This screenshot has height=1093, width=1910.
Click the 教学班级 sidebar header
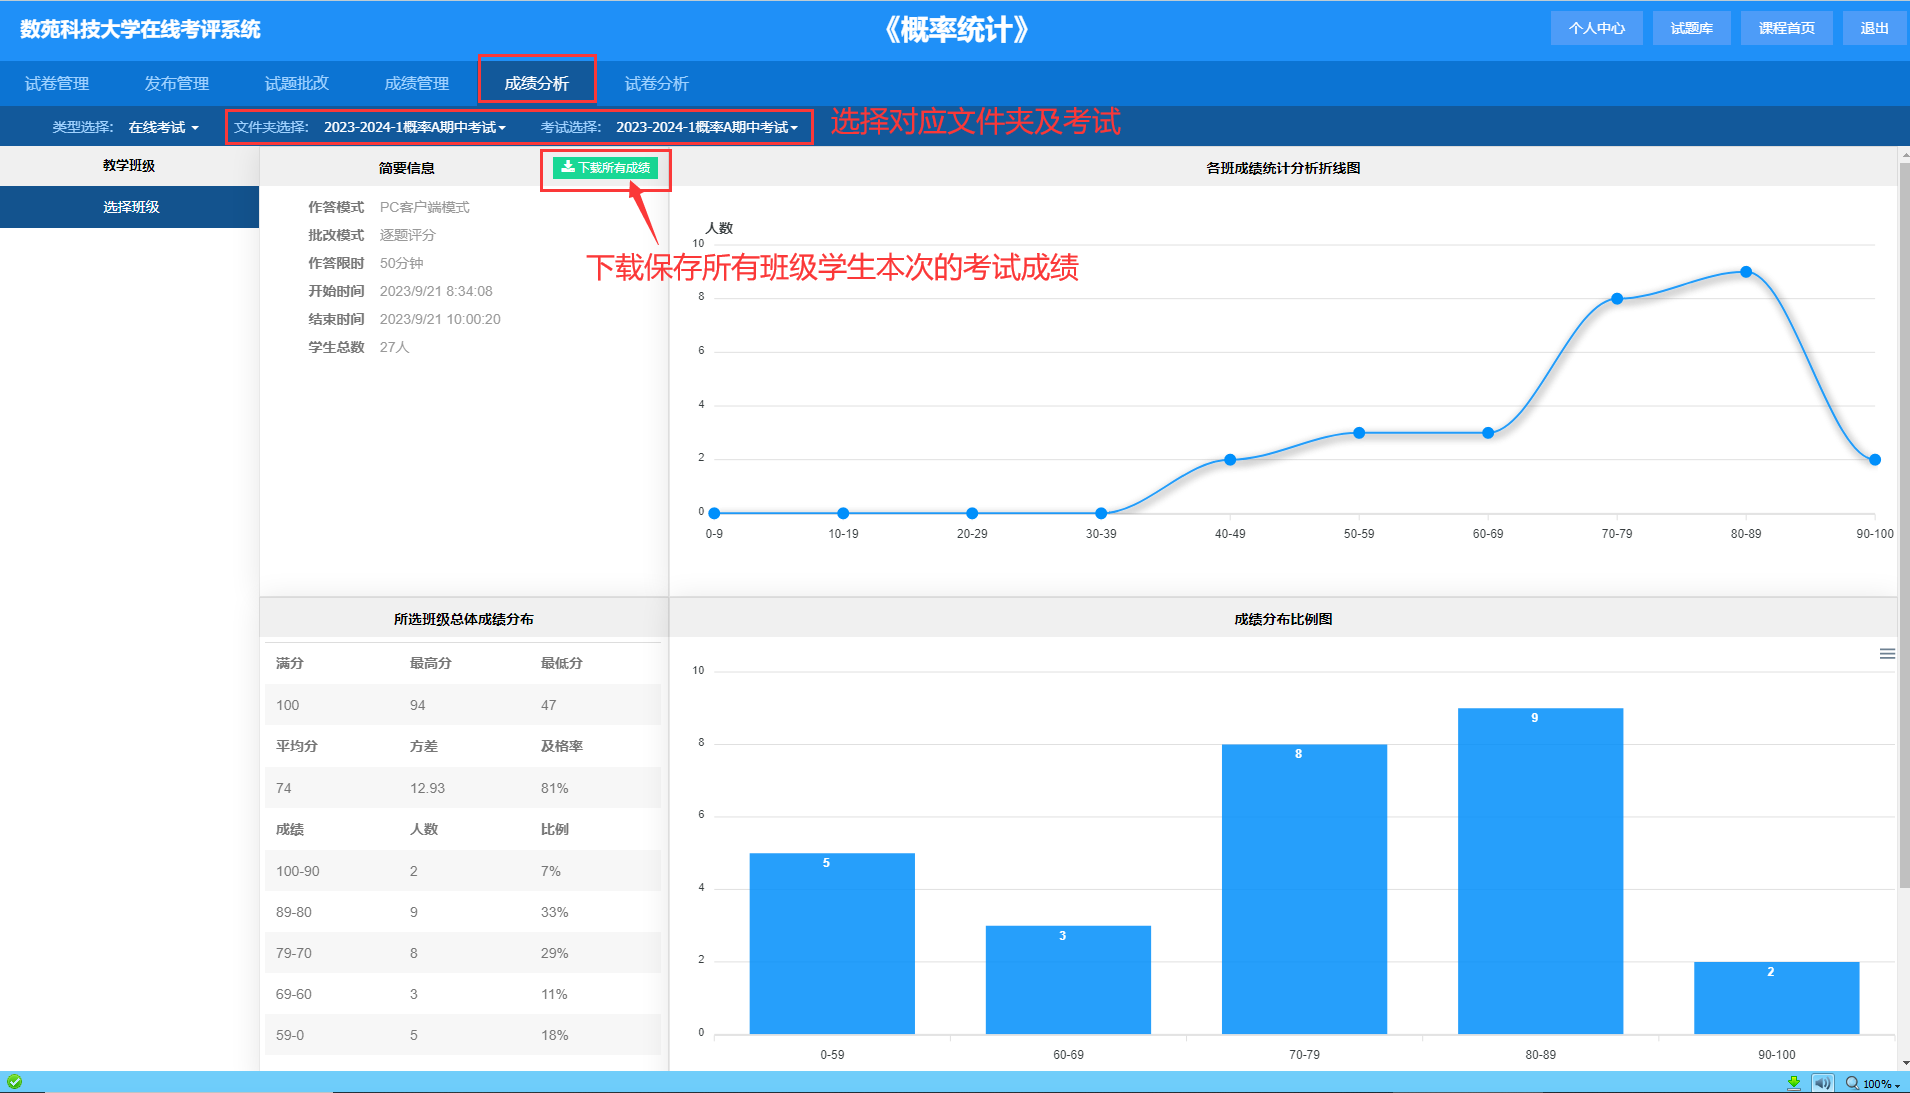click(129, 166)
